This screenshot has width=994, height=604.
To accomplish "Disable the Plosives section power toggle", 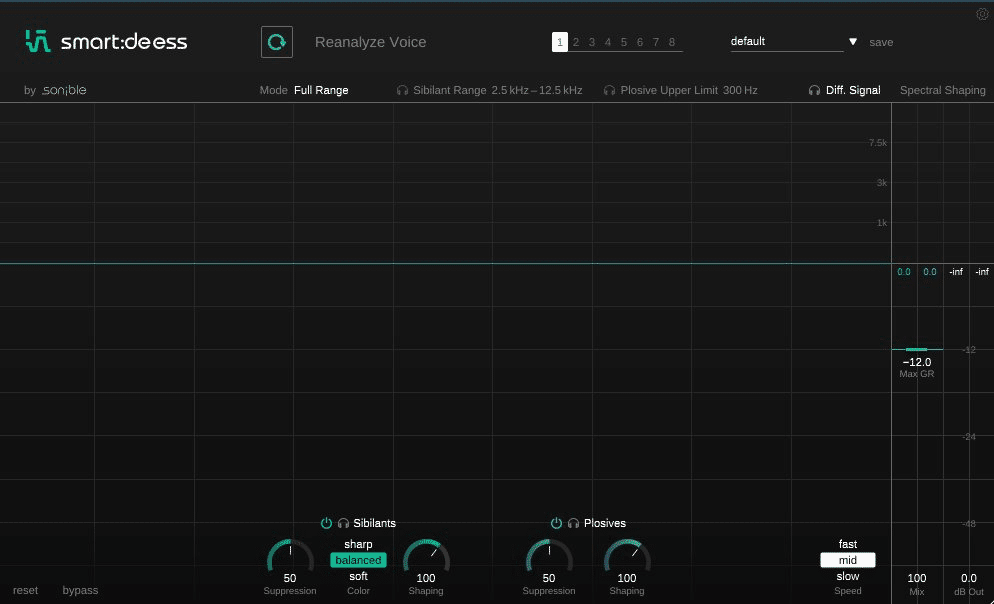I will [x=556, y=523].
